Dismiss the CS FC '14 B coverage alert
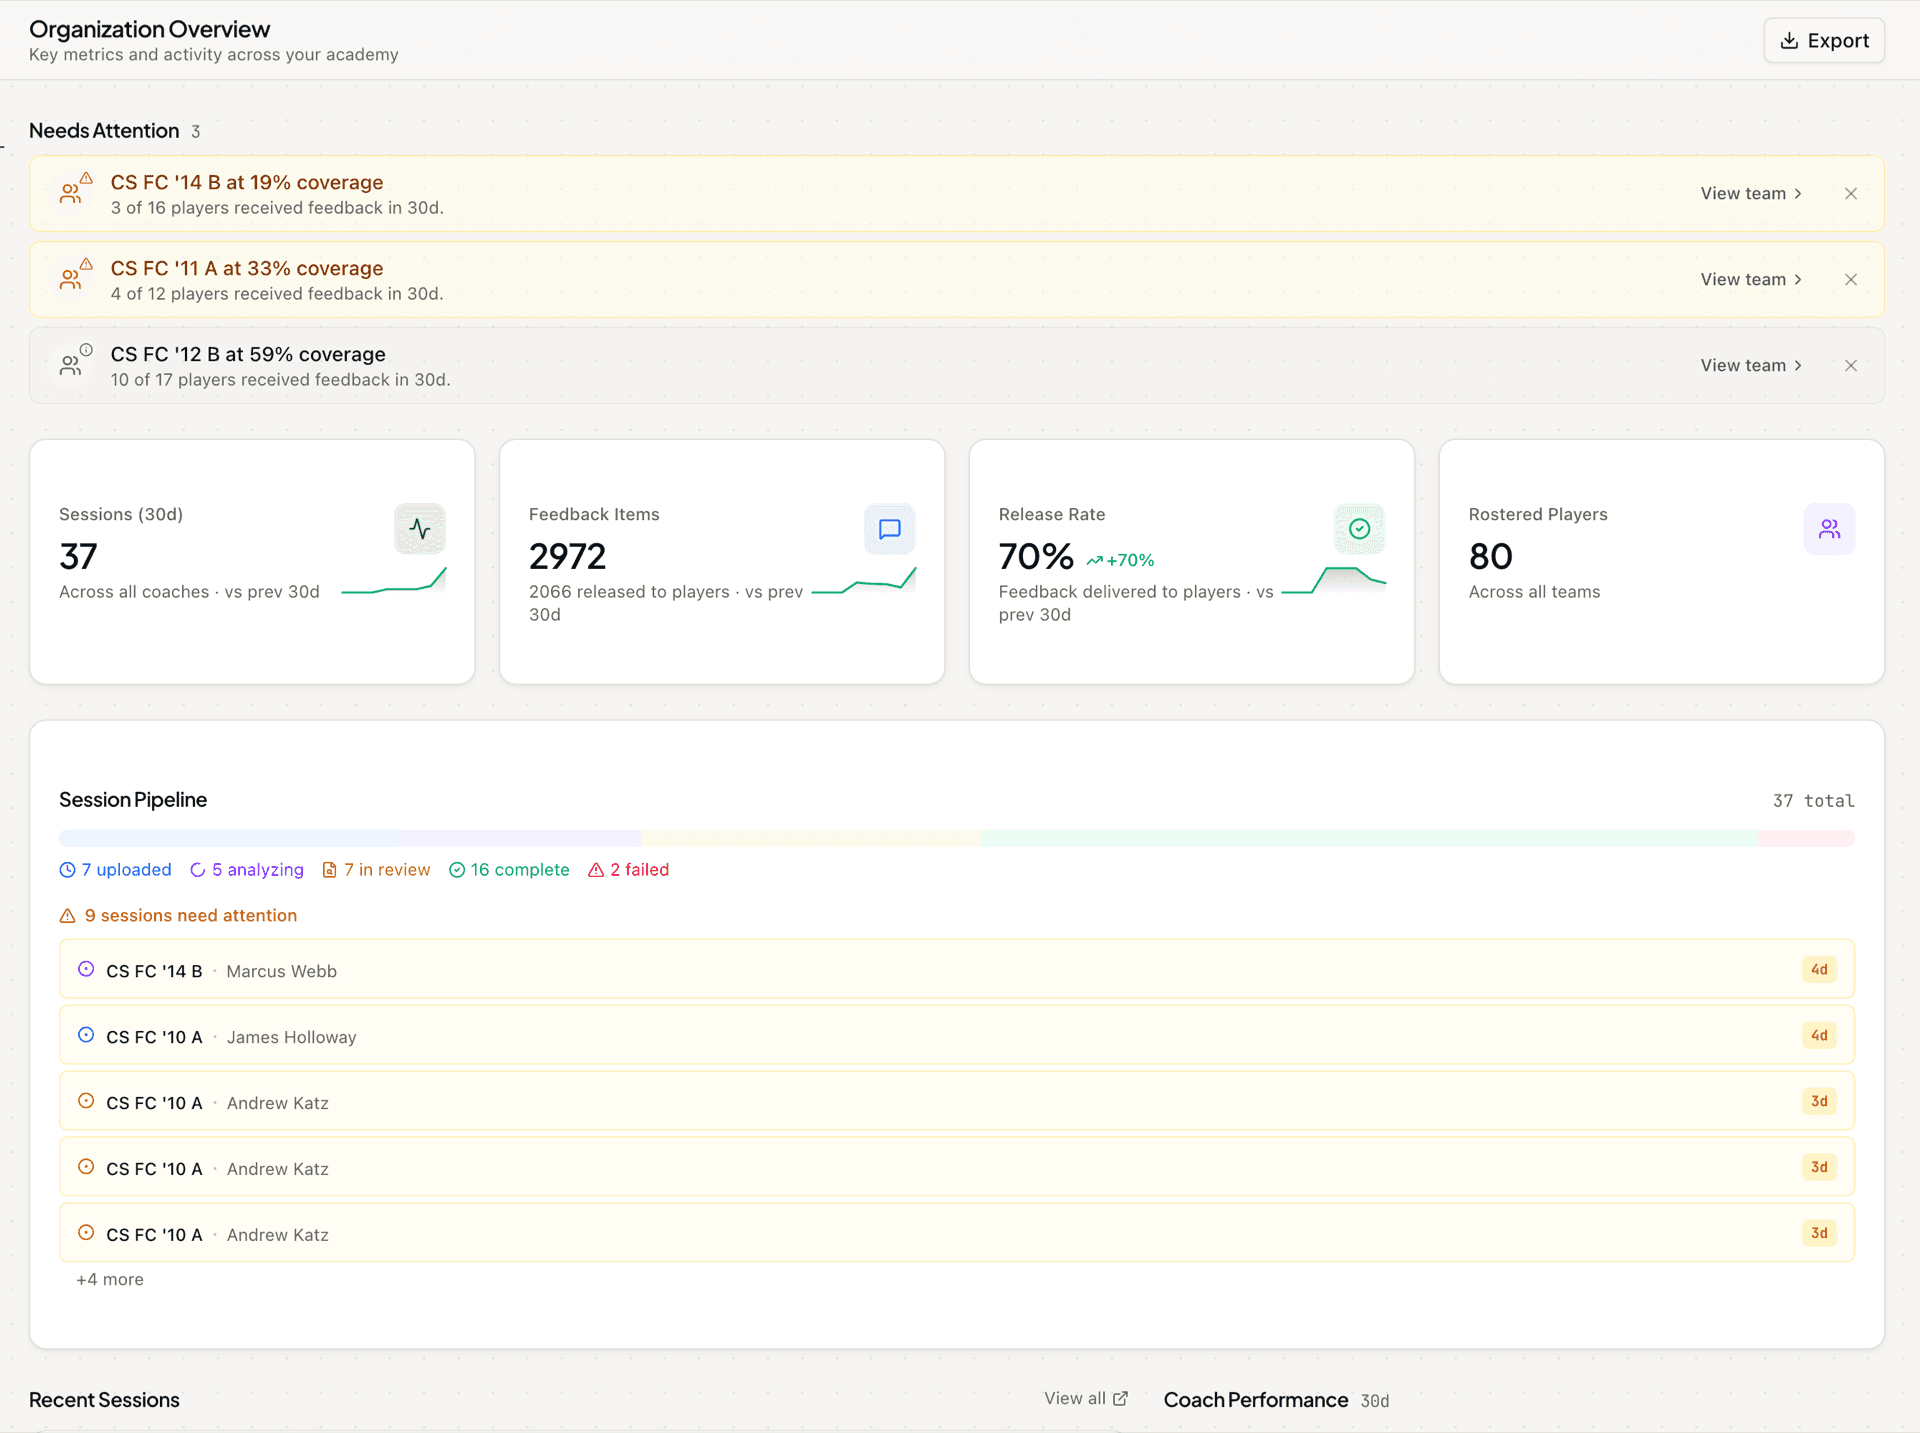 pos(1851,194)
